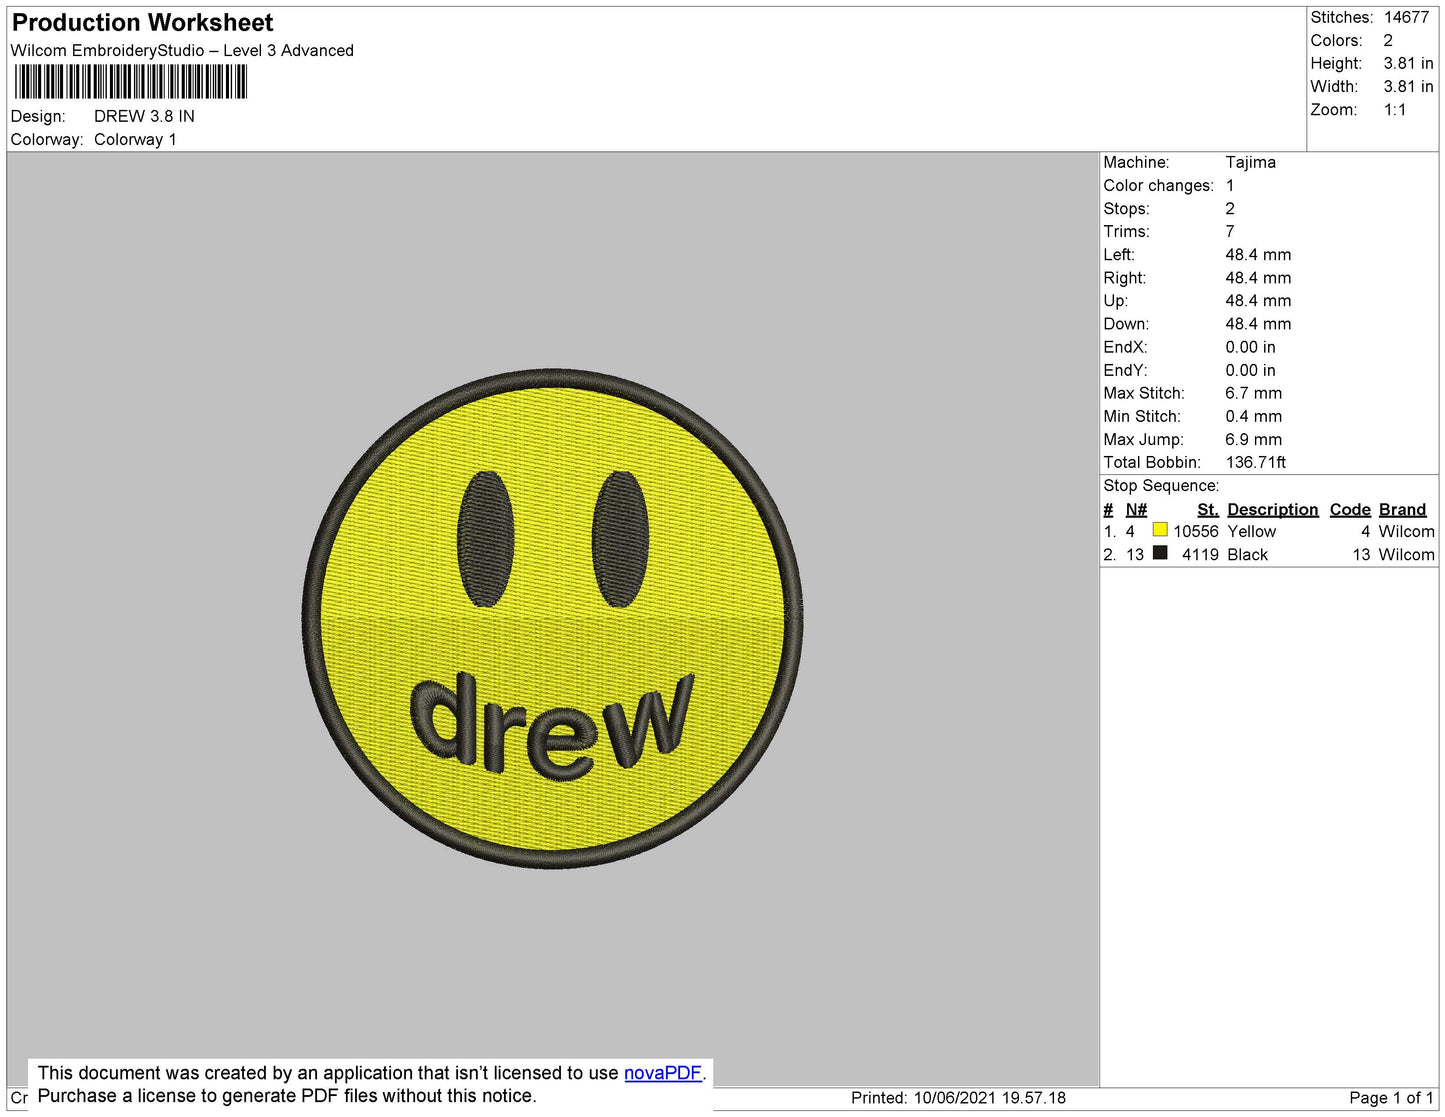This screenshot has height=1117, width=1445.
Task: Click the 'Colorway 1' value
Action: [135, 139]
